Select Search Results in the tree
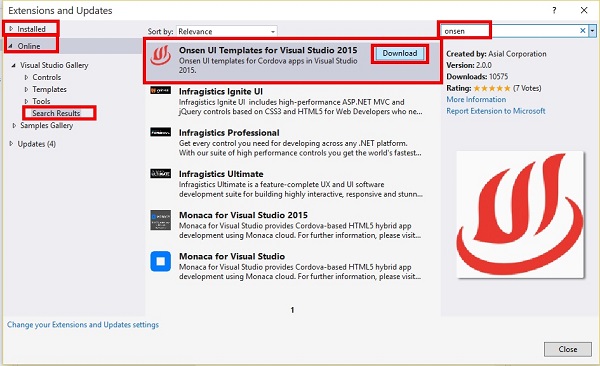Viewport: 600px width, 366px height. tap(56, 113)
